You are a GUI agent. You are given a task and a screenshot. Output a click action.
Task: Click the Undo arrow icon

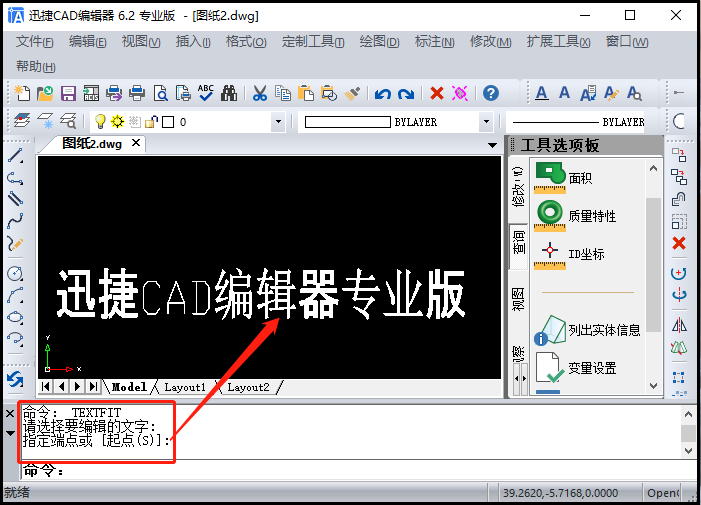(x=383, y=94)
